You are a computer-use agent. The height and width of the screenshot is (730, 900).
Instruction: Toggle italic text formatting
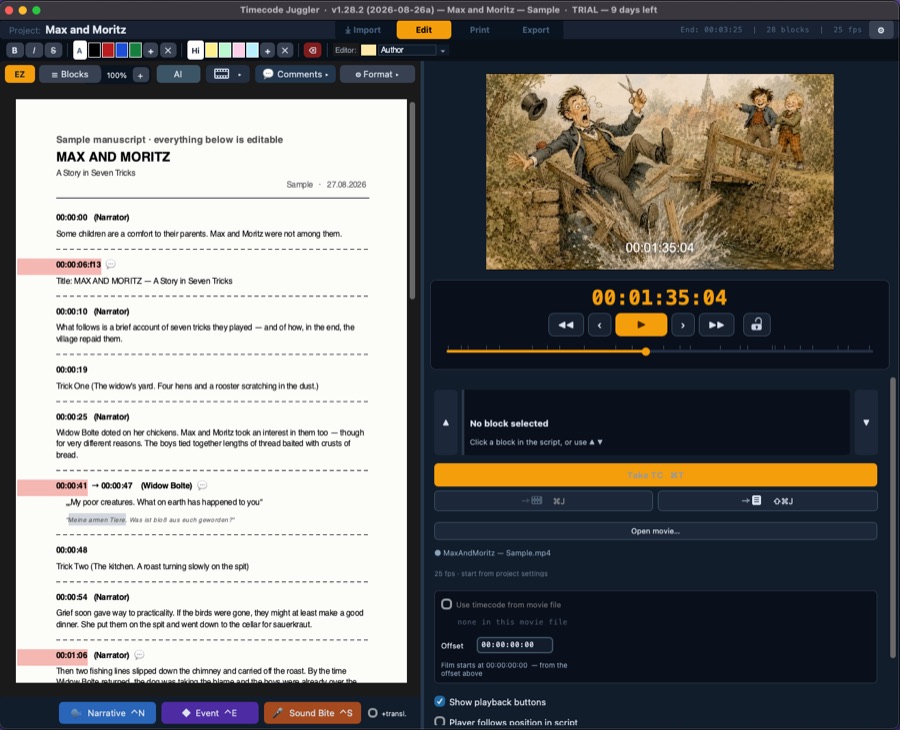(34, 51)
